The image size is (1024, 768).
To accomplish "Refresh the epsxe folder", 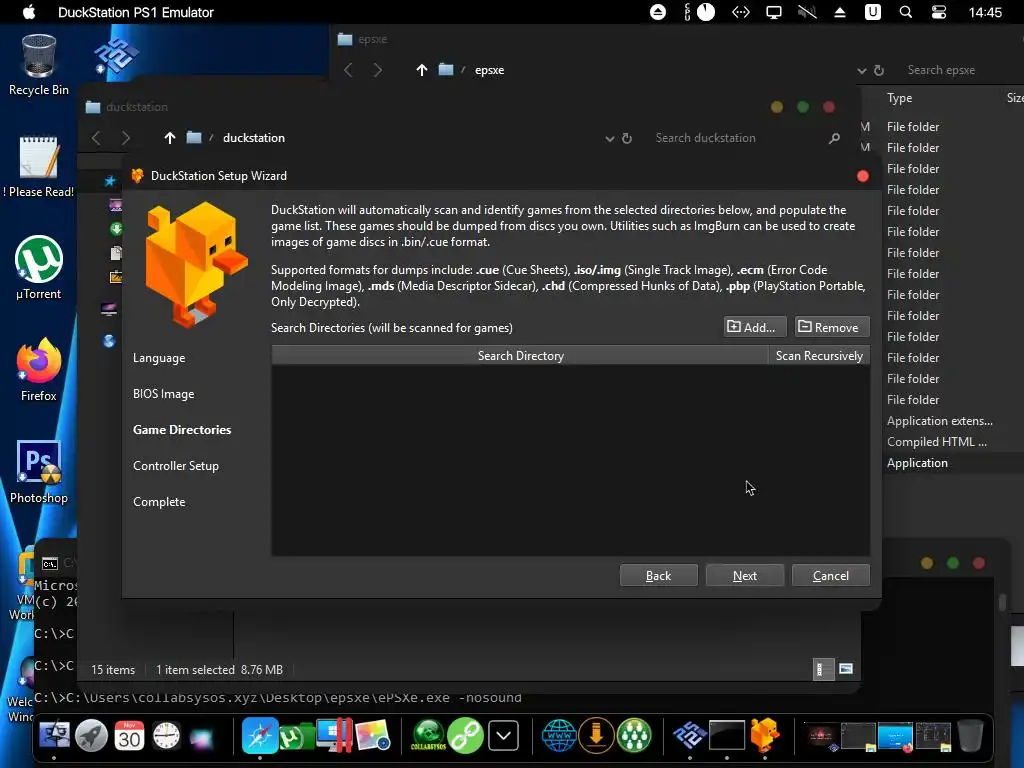I will point(879,70).
